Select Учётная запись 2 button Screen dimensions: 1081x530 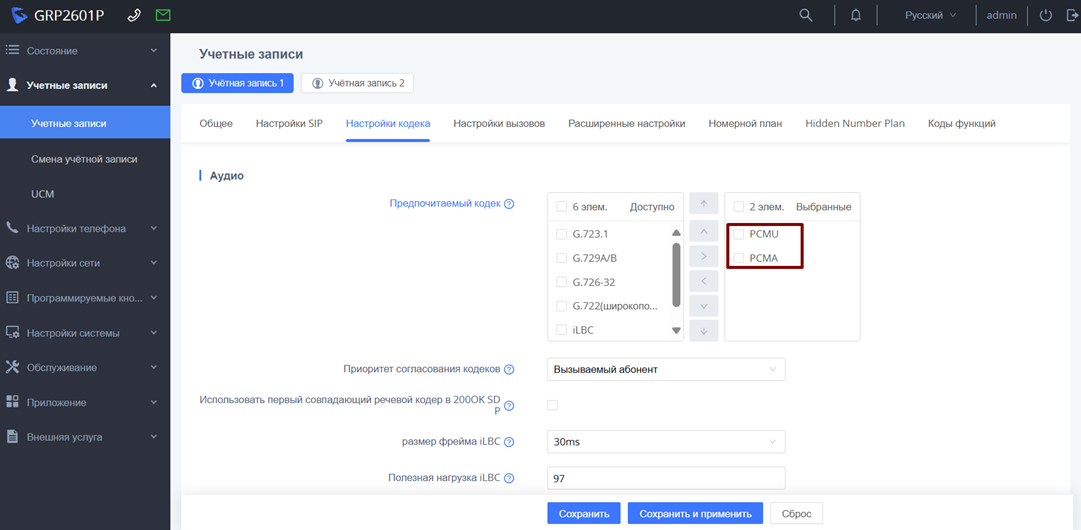(358, 83)
